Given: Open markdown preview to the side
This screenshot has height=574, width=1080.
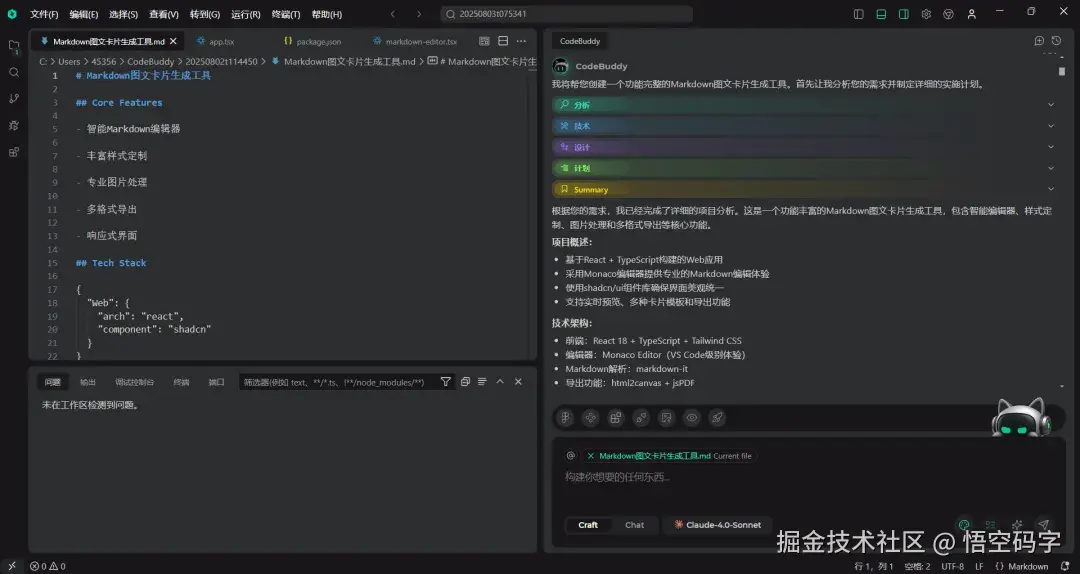Looking at the screenshot, I should click(x=484, y=41).
